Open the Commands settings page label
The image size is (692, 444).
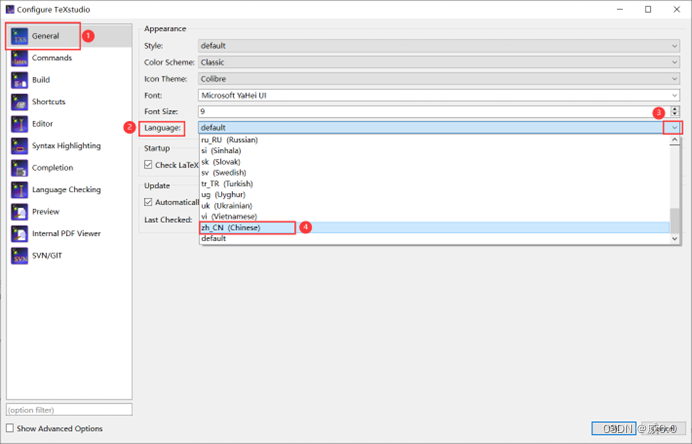click(52, 58)
